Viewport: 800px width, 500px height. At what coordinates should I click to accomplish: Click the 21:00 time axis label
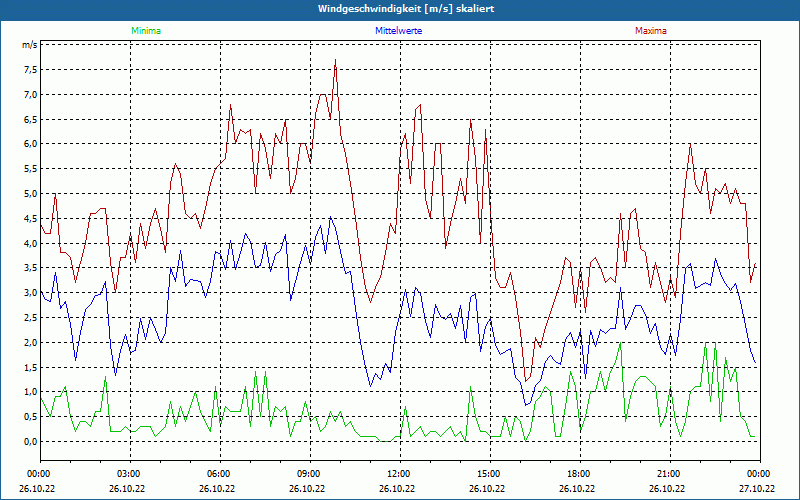[x=670, y=474]
